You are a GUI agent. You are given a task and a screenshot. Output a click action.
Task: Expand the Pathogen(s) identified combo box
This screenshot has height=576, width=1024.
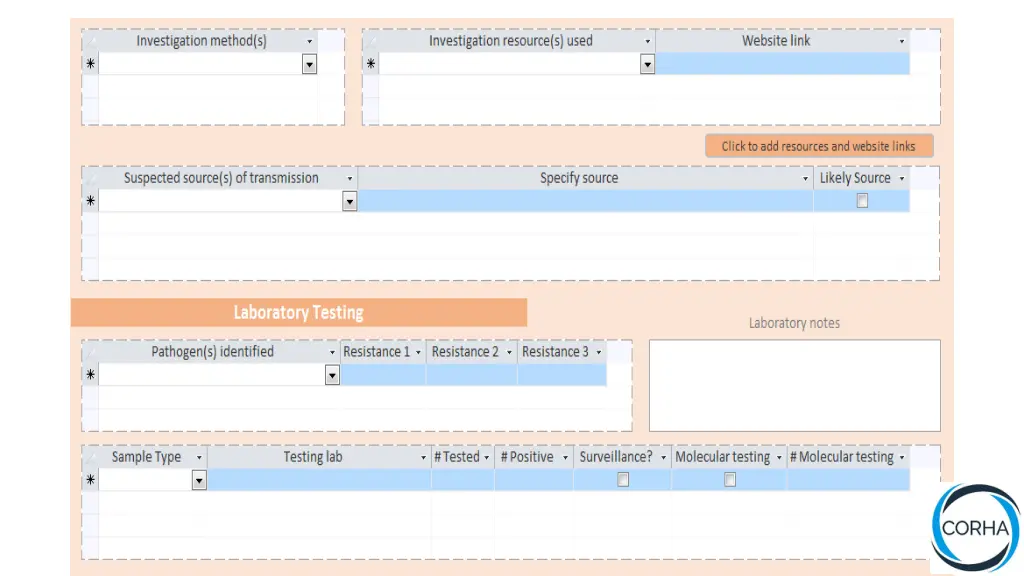[332, 375]
